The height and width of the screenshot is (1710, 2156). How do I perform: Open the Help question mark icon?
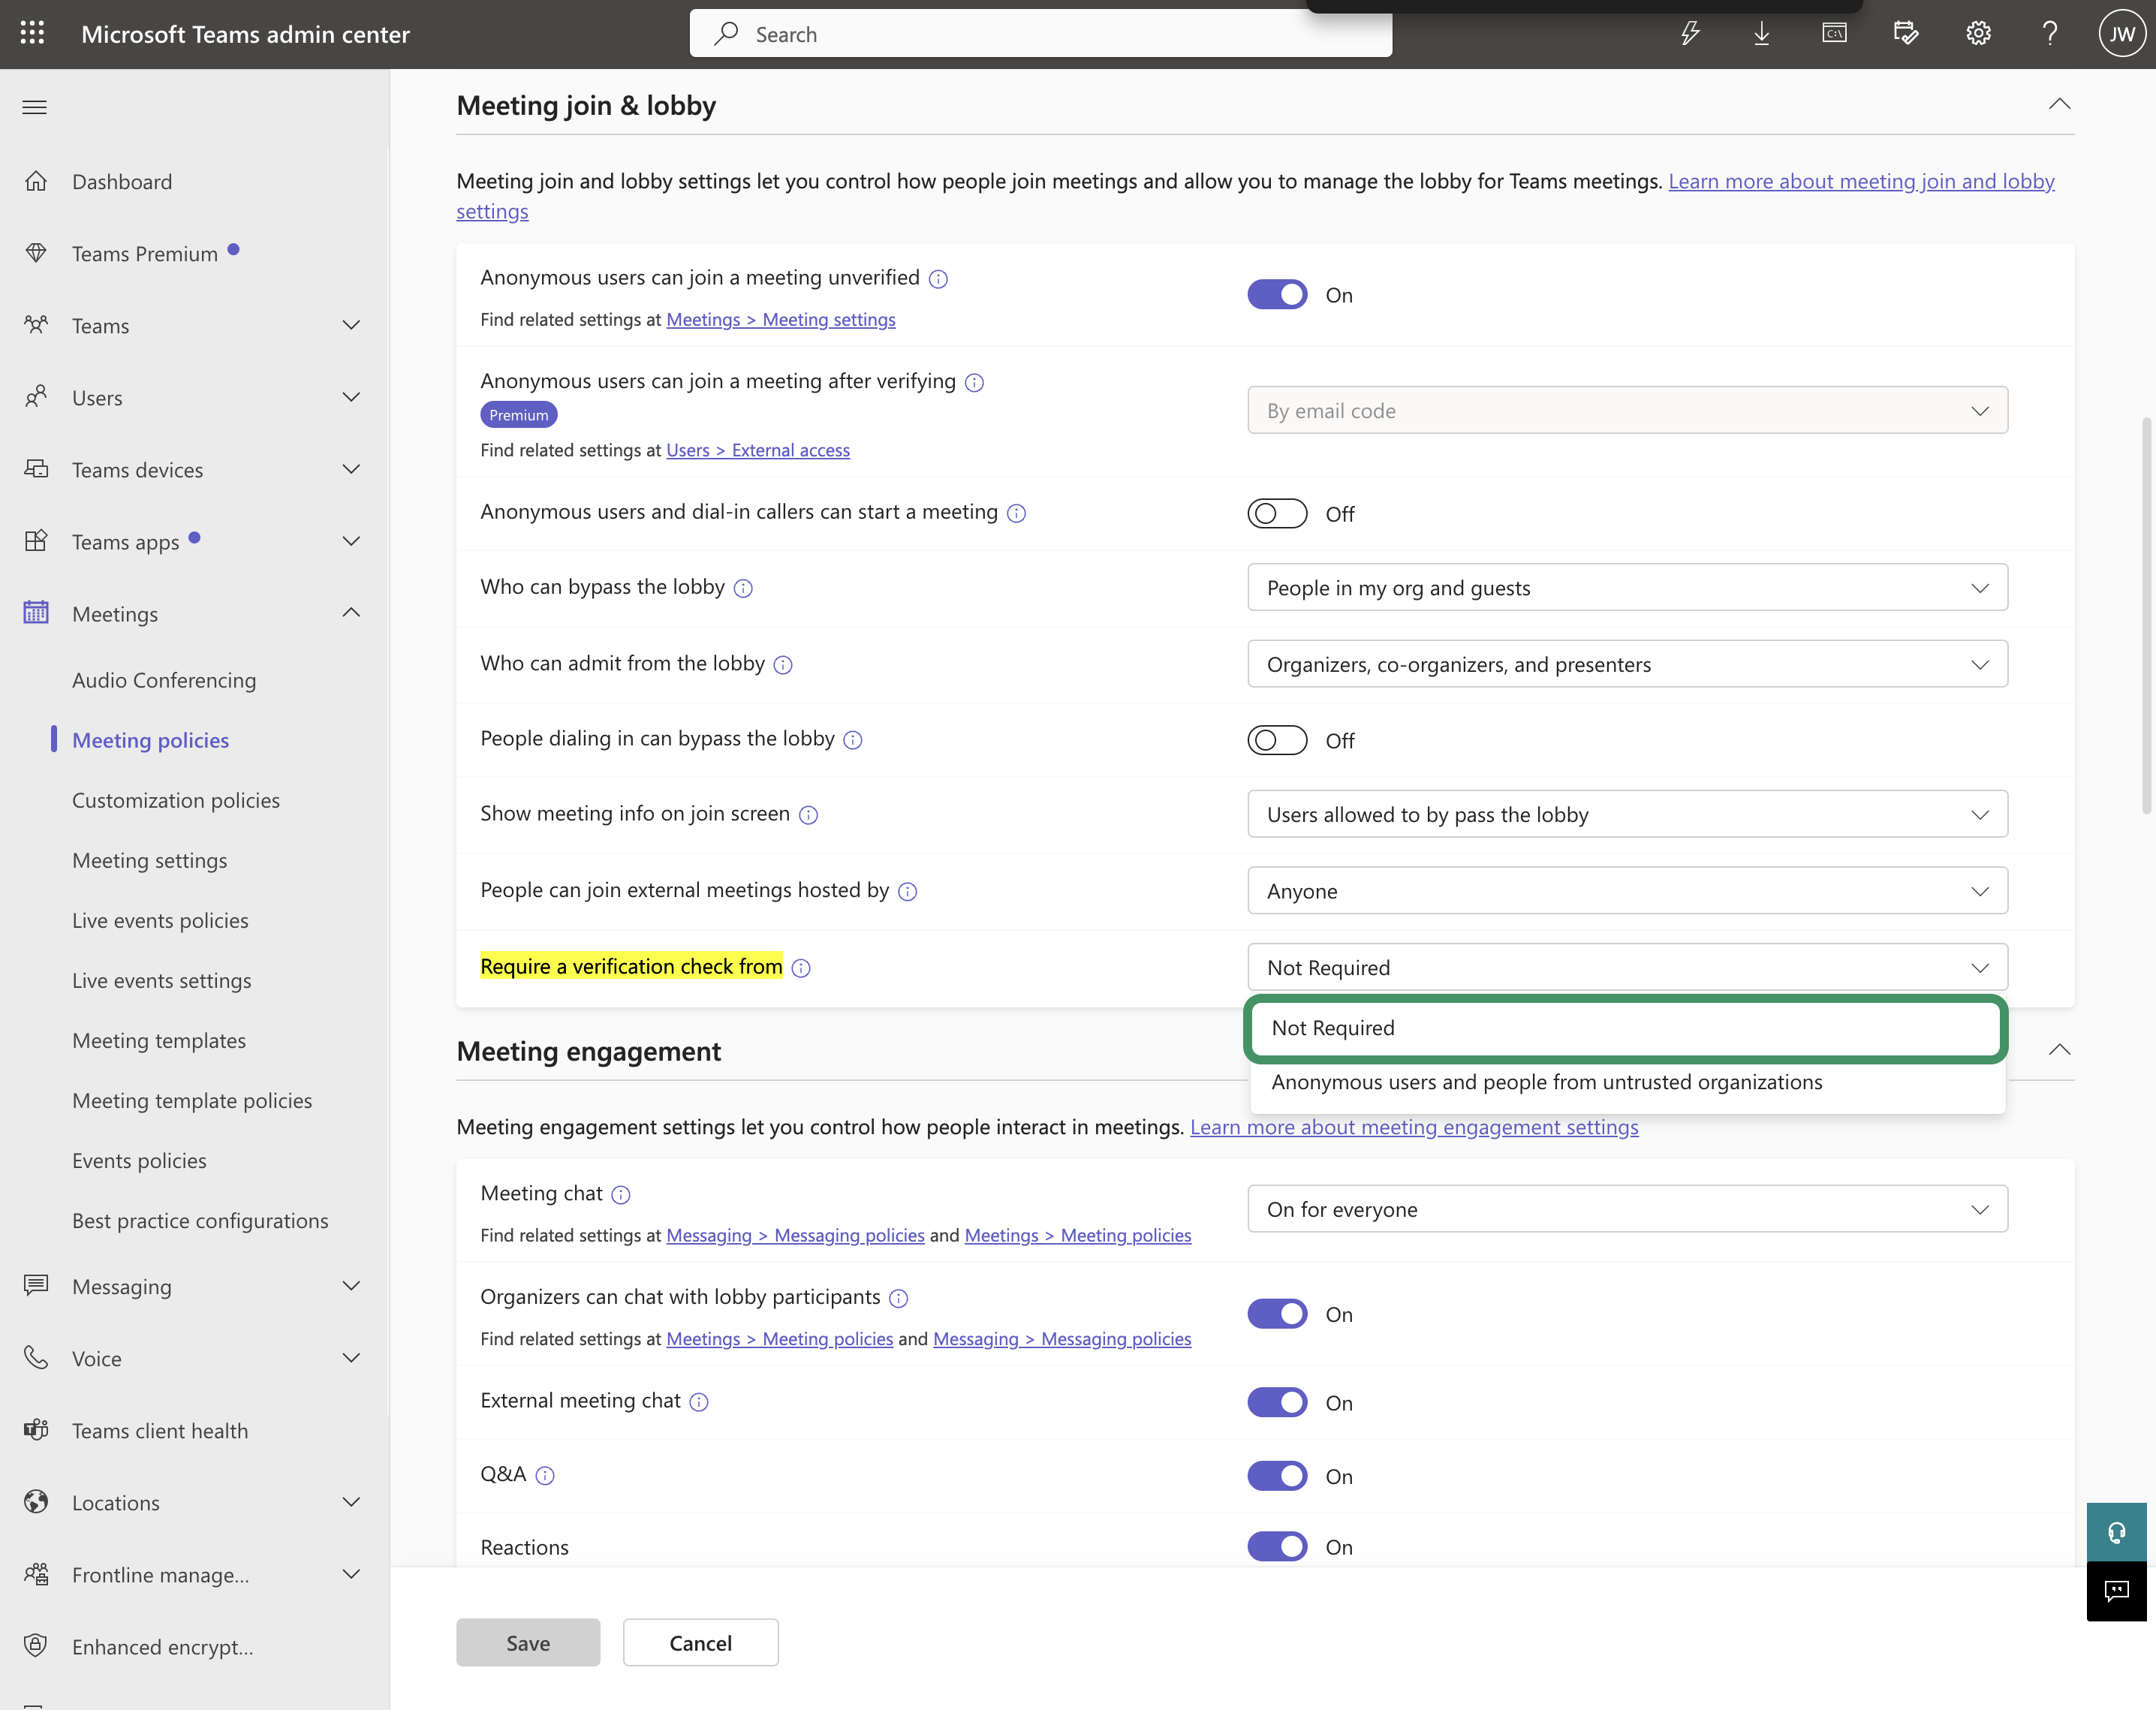click(2050, 34)
